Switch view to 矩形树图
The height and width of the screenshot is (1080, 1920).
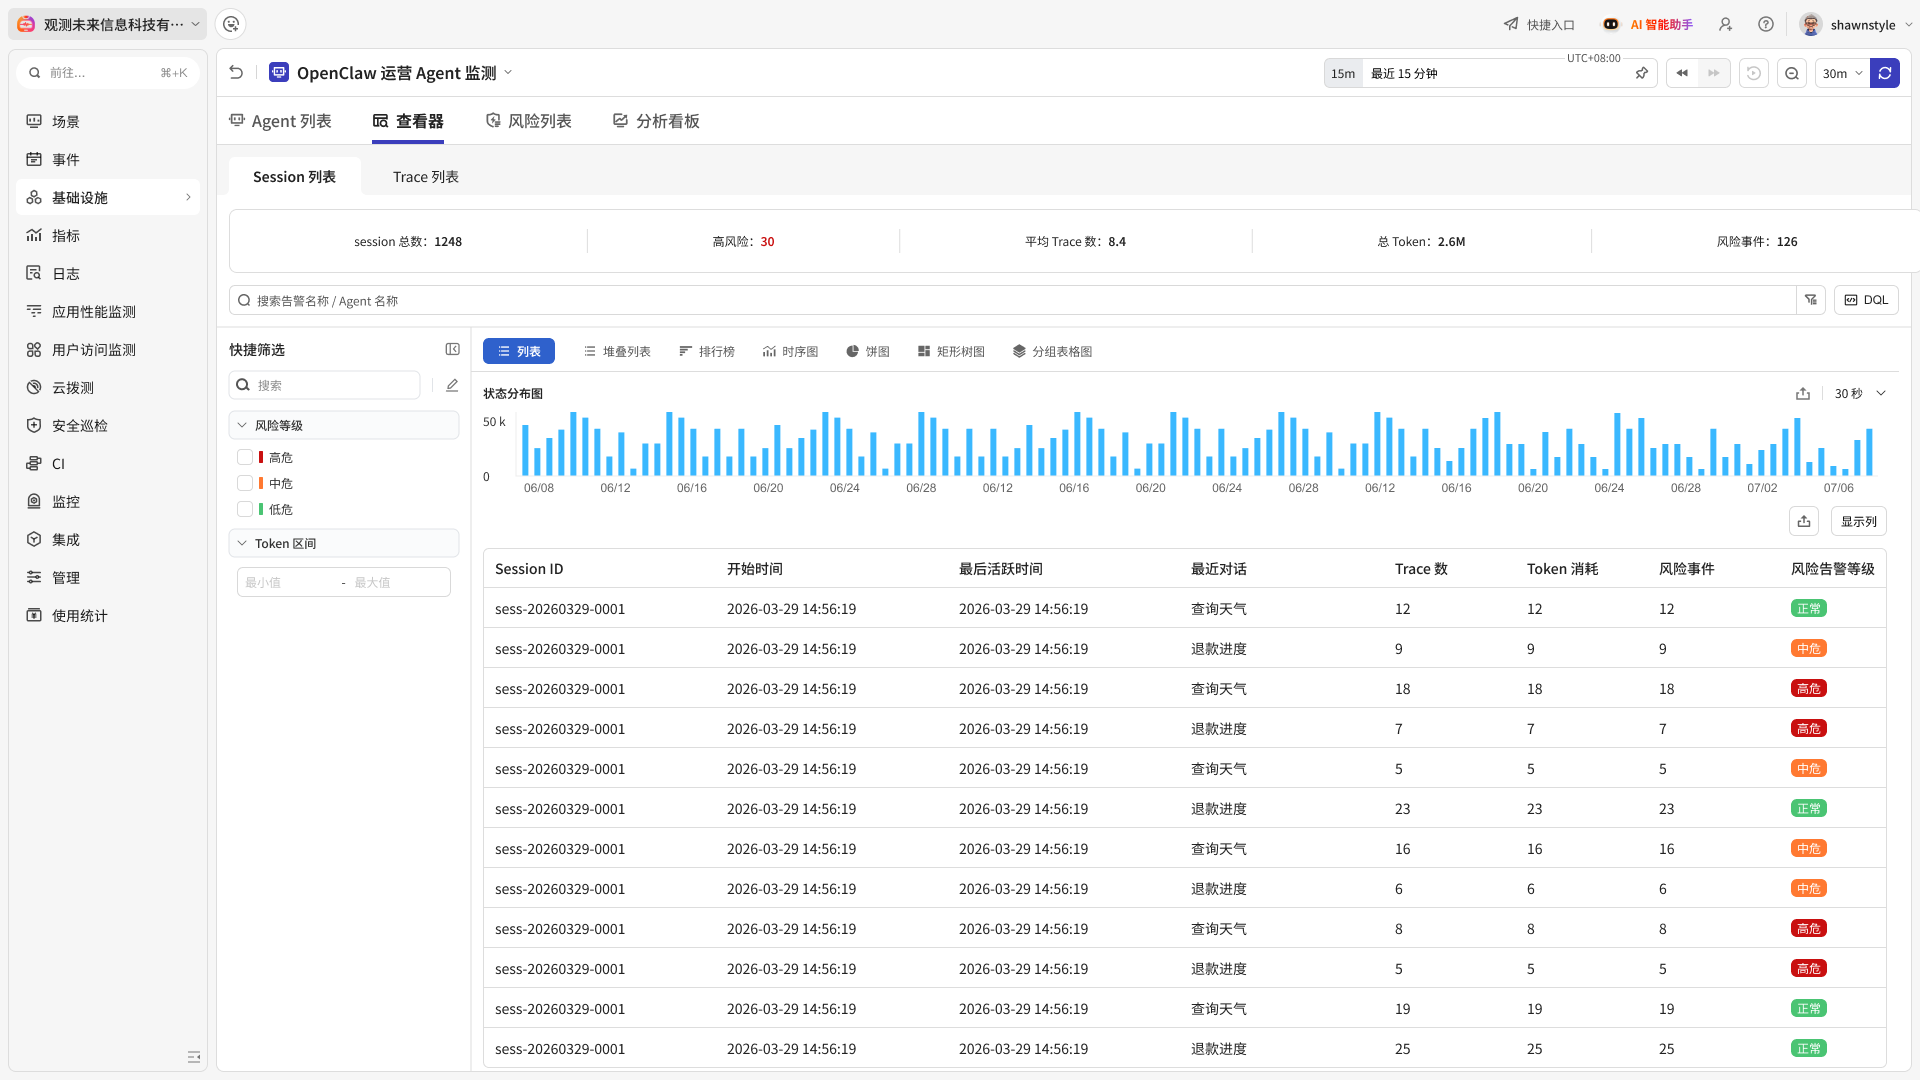(x=951, y=351)
